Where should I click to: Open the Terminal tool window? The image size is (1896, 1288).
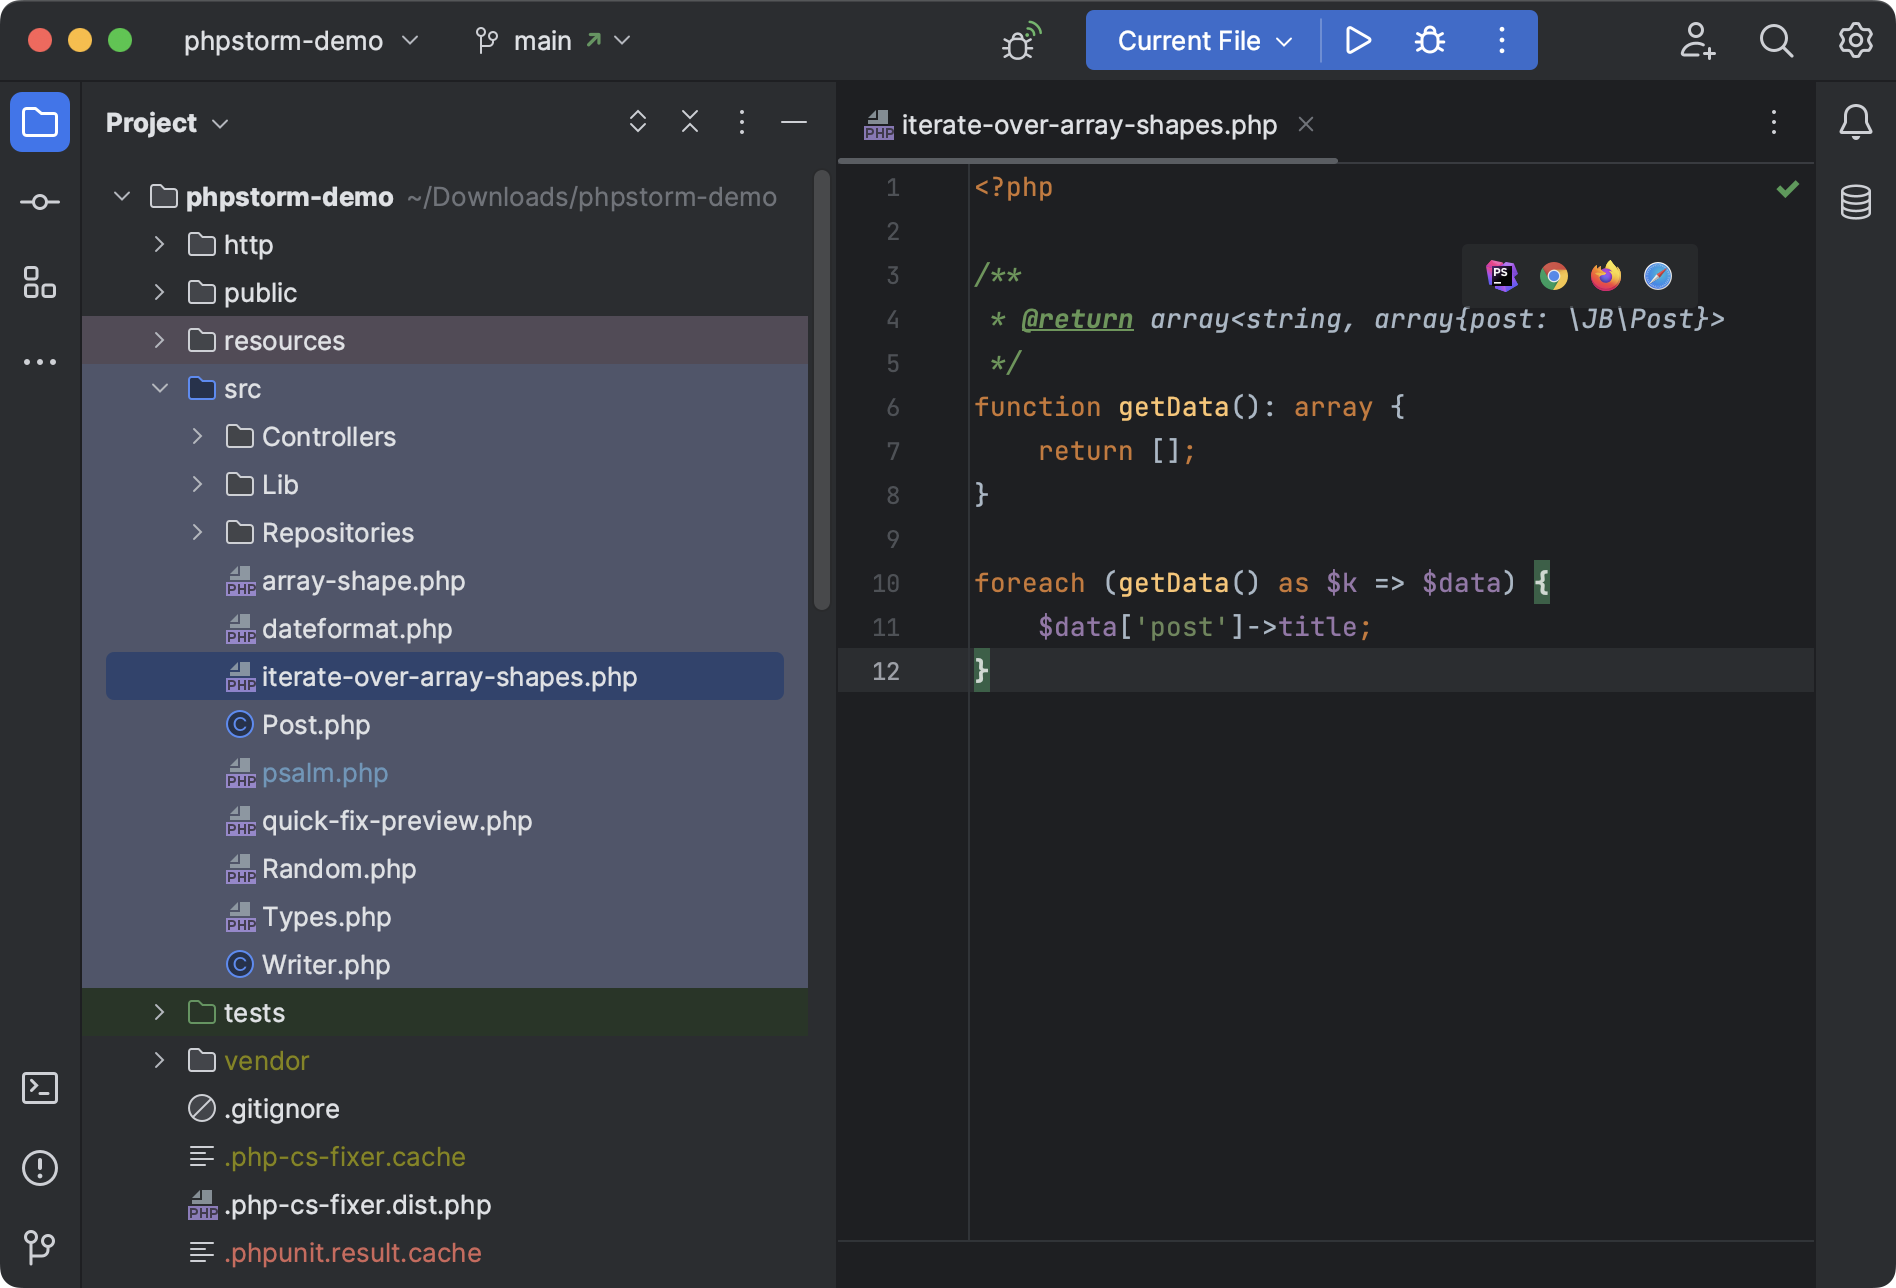(39, 1088)
